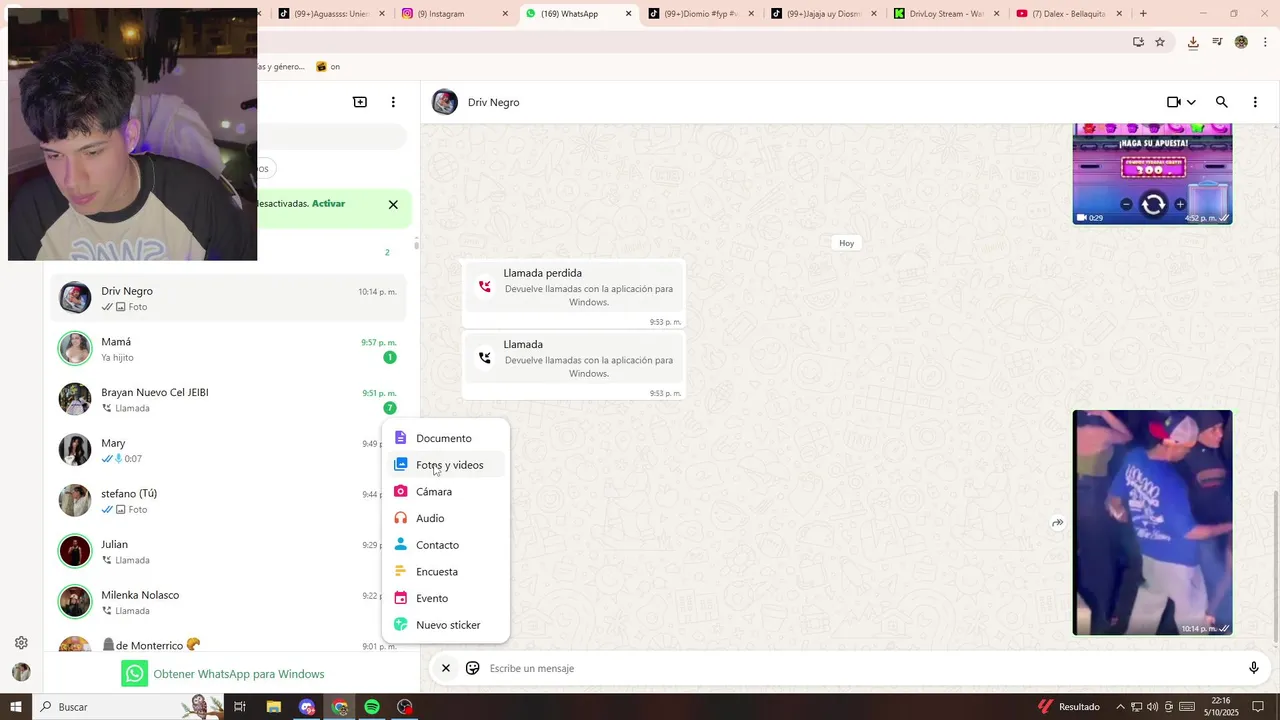Dismiss the notifications banner

(393, 204)
